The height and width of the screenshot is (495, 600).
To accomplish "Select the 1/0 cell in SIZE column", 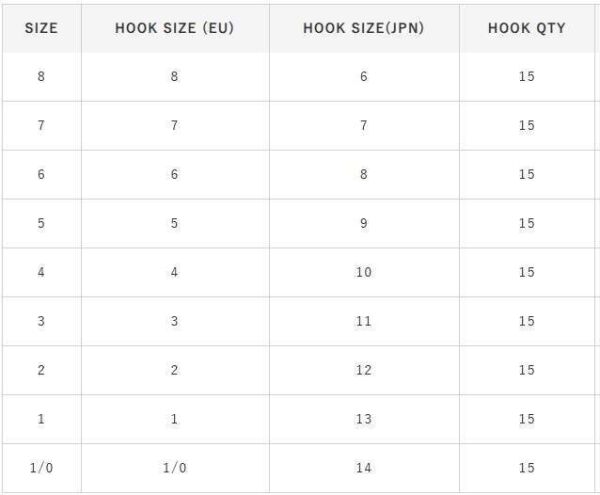I will click(x=41, y=468).
